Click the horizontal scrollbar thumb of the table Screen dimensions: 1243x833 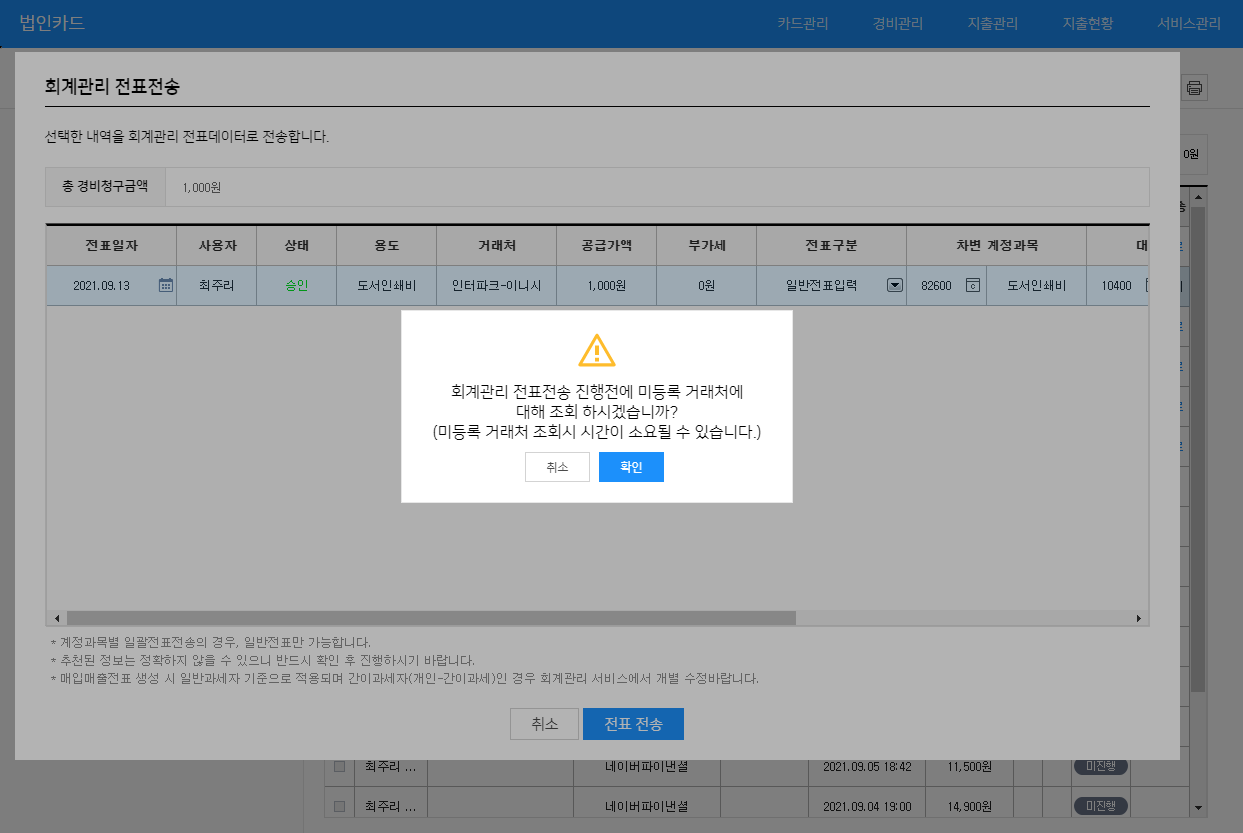click(x=430, y=618)
